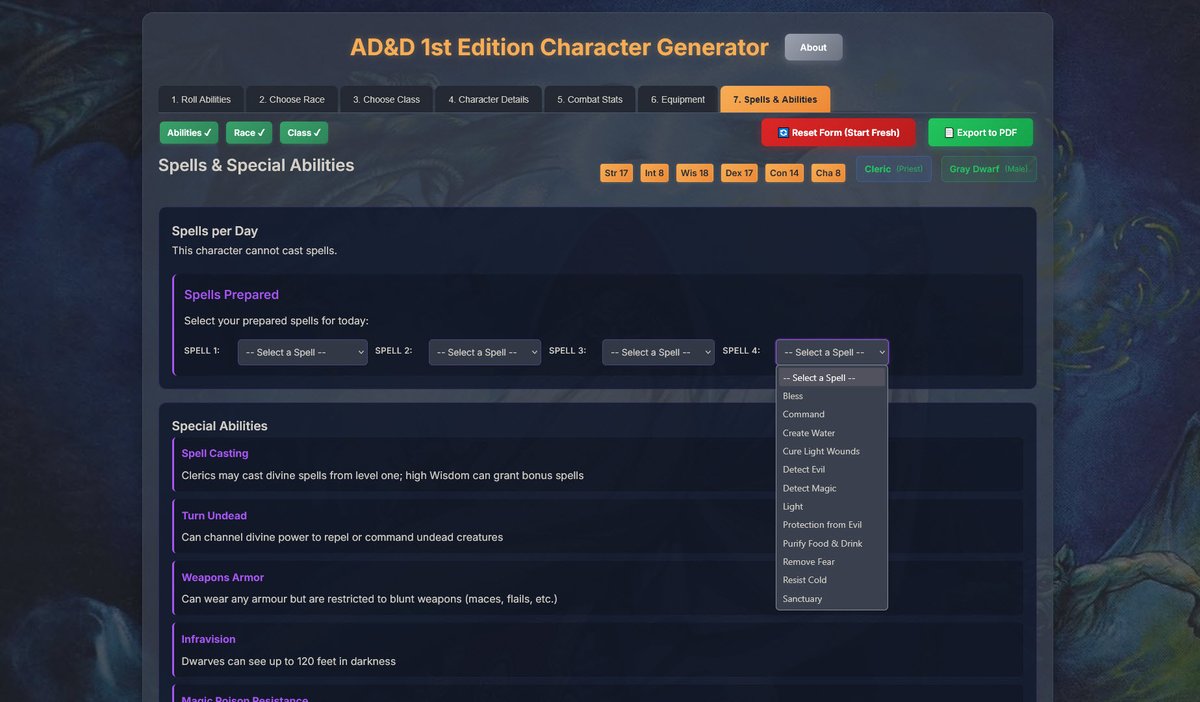Pick Create Water in the spell list
This screenshot has height=702, width=1200.
(832, 433)
